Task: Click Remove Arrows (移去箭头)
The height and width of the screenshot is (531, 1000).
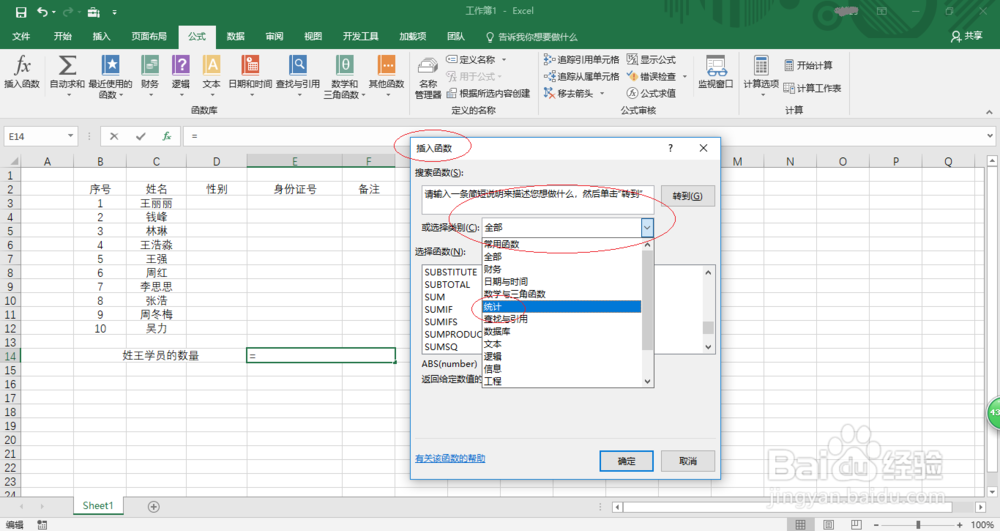Action: click(x=568, y=93)
